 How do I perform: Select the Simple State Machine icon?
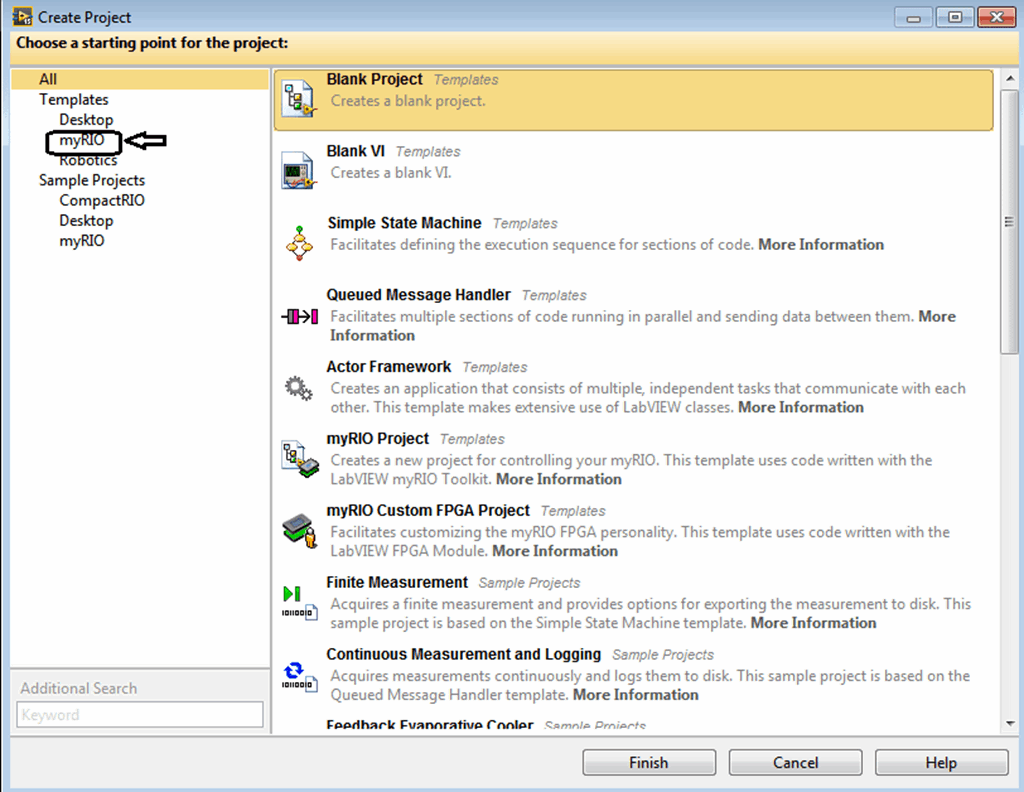tap(299, 243)
